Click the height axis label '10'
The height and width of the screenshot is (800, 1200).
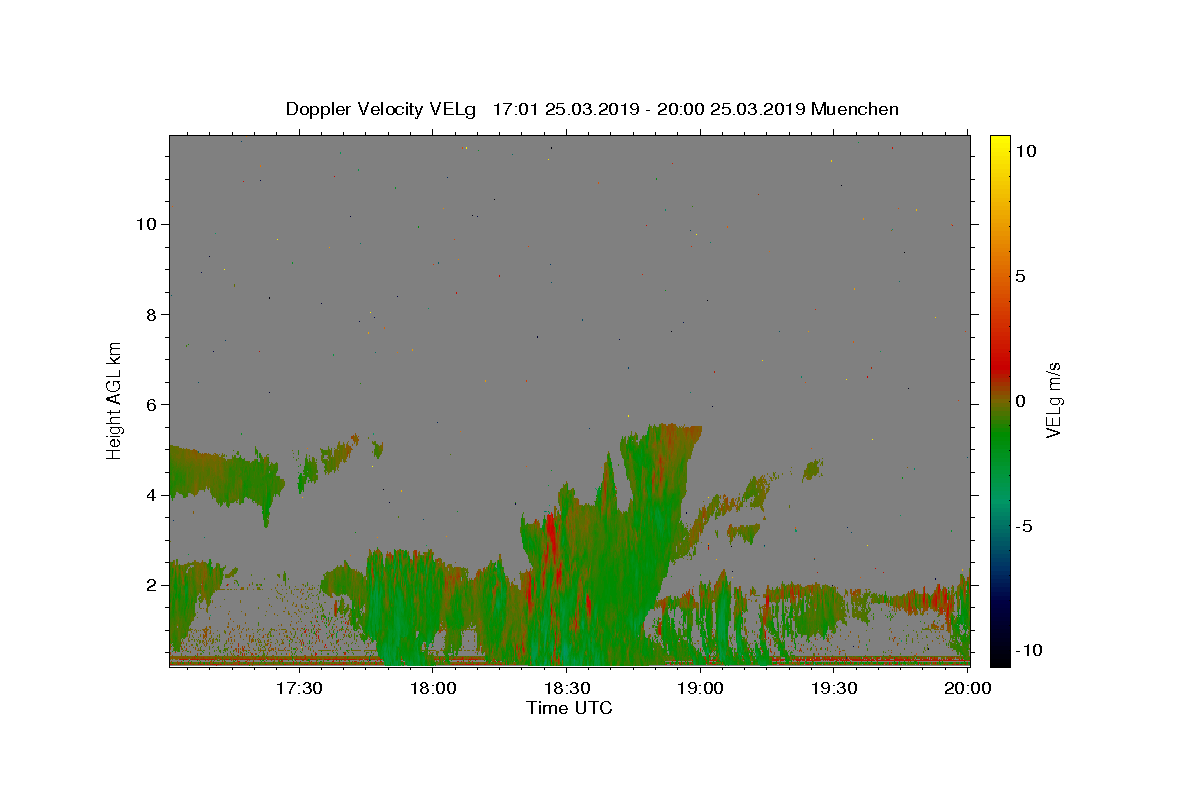[146, 224]
